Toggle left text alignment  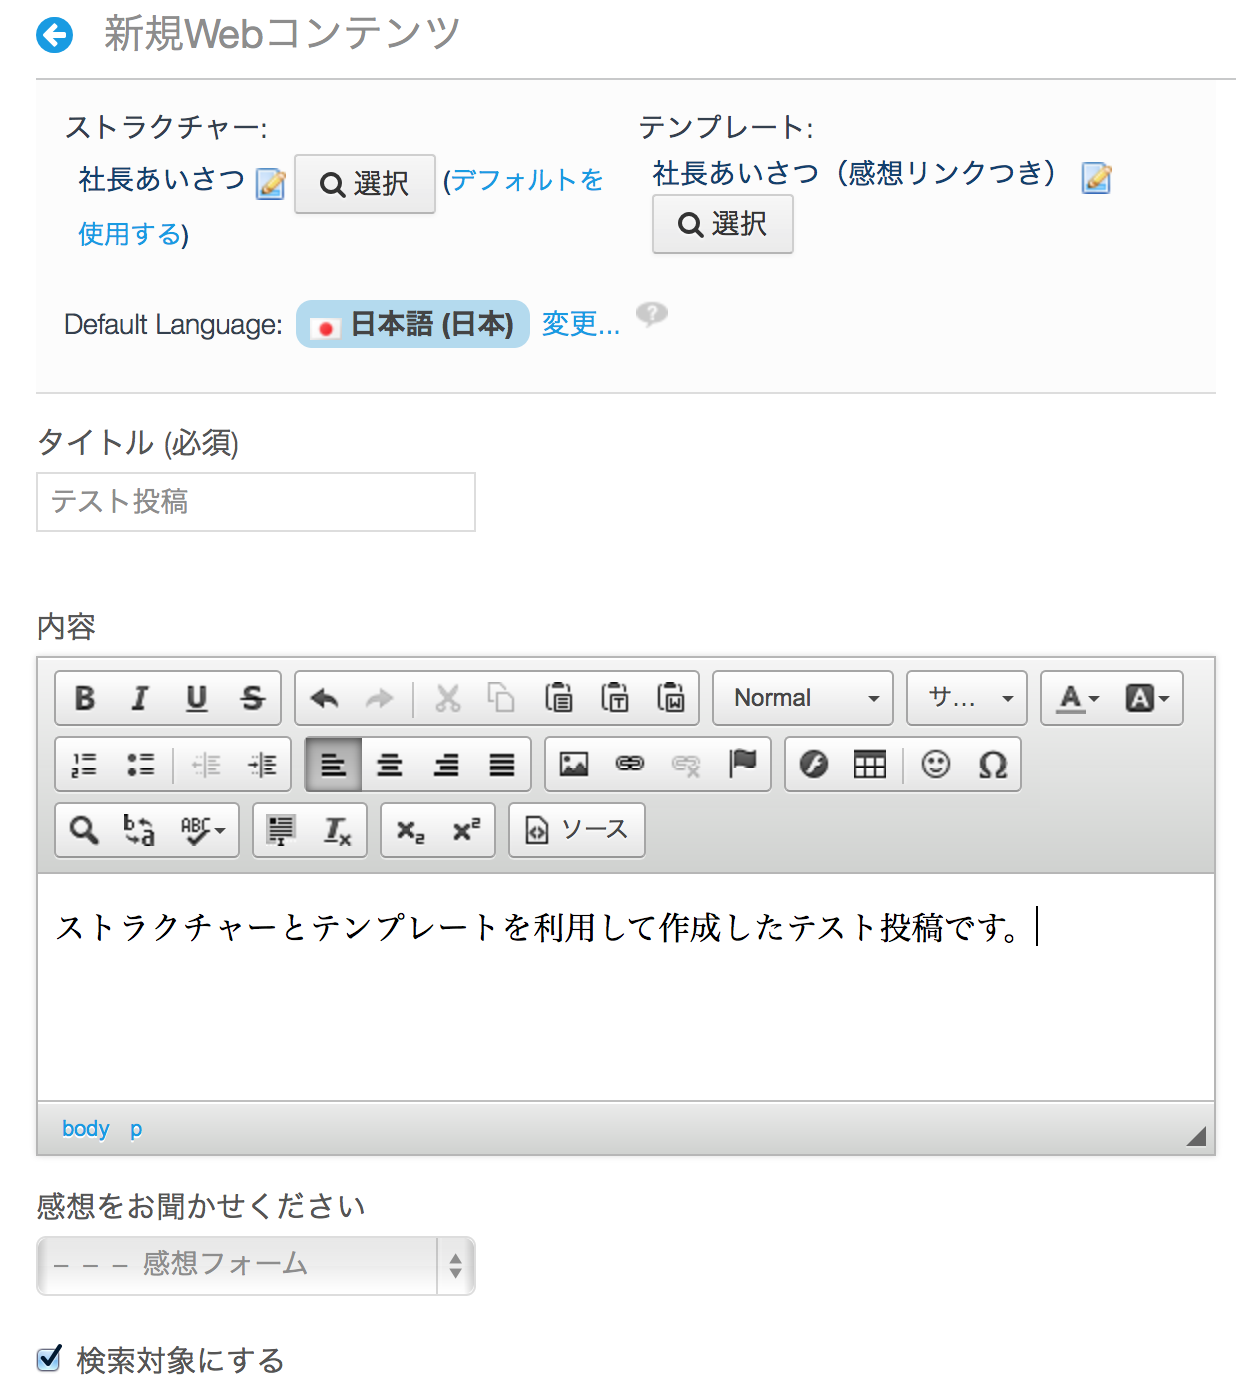(x=333, y=764)
